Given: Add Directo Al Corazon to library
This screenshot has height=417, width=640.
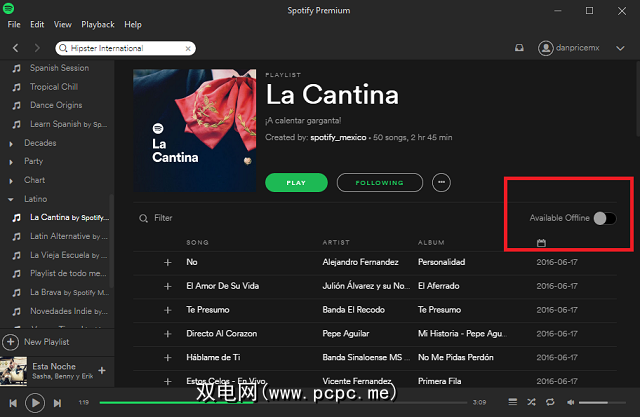Looking at the screenshot, I should [167, 334].
